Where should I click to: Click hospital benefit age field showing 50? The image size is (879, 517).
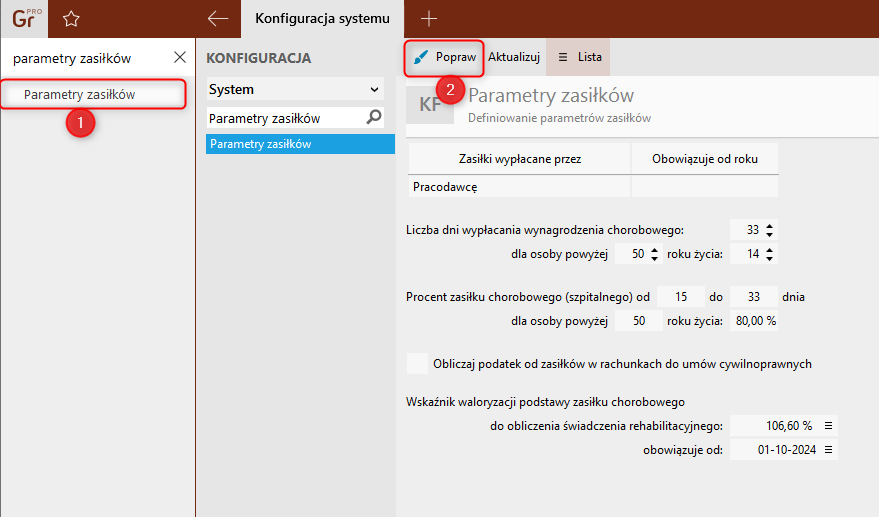pyautogui.click(x=639, y=321)
